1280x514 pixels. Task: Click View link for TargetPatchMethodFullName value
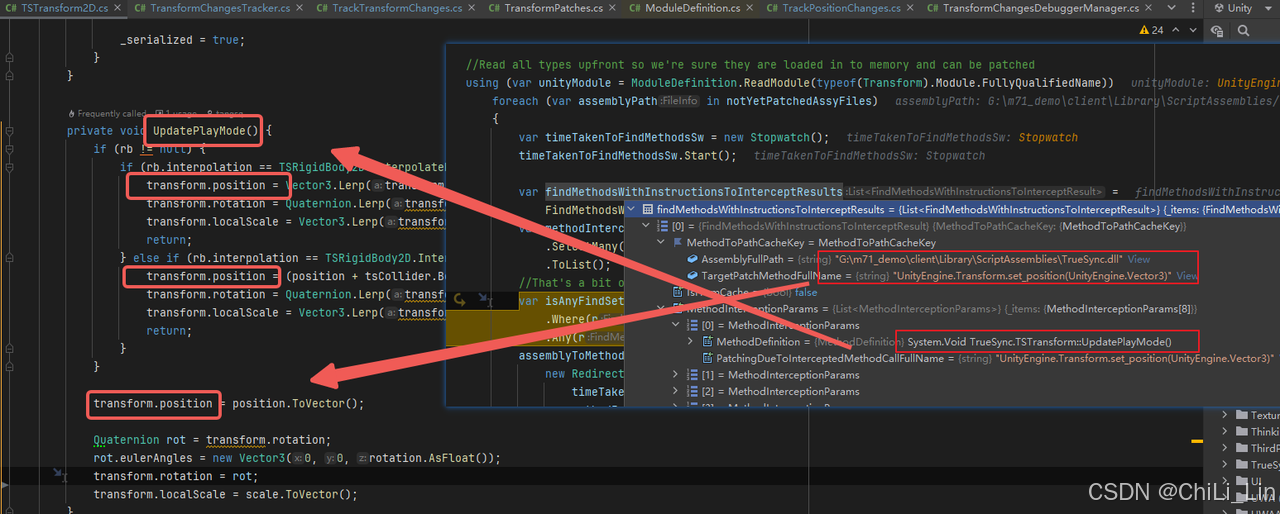[1186, 276]
